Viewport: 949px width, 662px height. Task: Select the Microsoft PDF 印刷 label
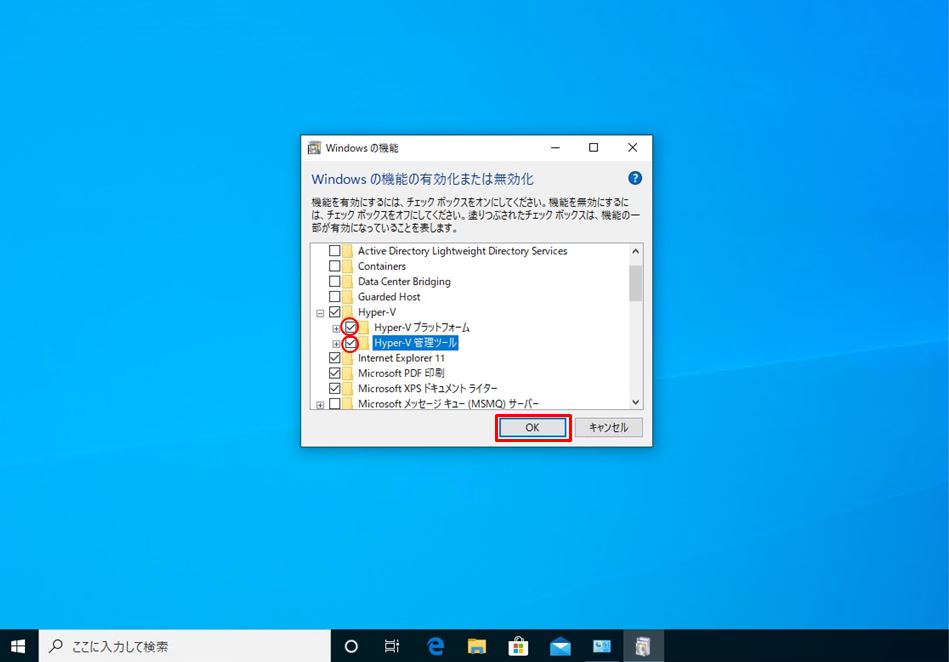pyautogui.click(x=401, y=373)
